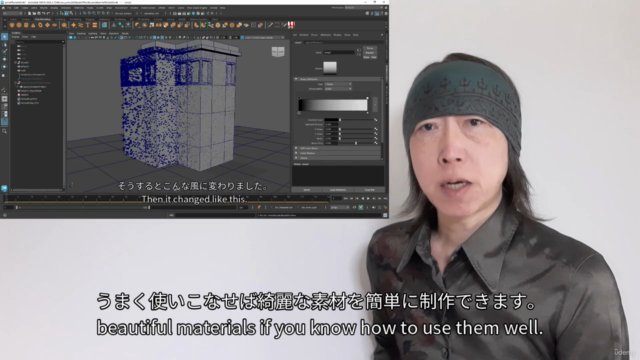Click the ViewCube in the viewport
The width and height of the screenshot is (640, 360).
point(278,52)
